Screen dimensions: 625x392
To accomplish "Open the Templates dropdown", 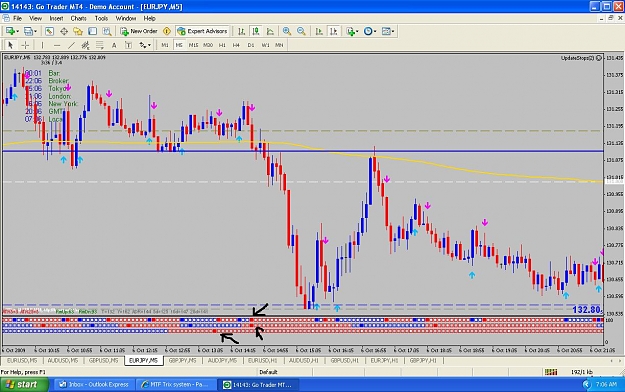I will pyautogui.click(x=393, y=31).
